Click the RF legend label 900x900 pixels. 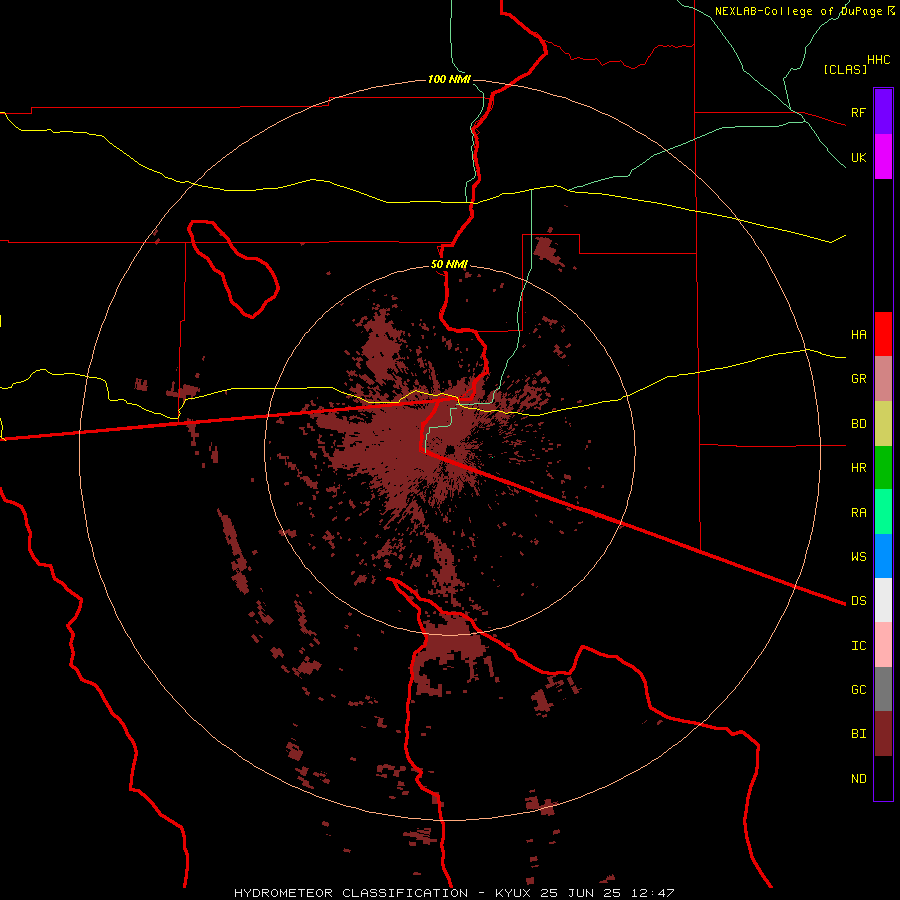click(x=859, y=112)
